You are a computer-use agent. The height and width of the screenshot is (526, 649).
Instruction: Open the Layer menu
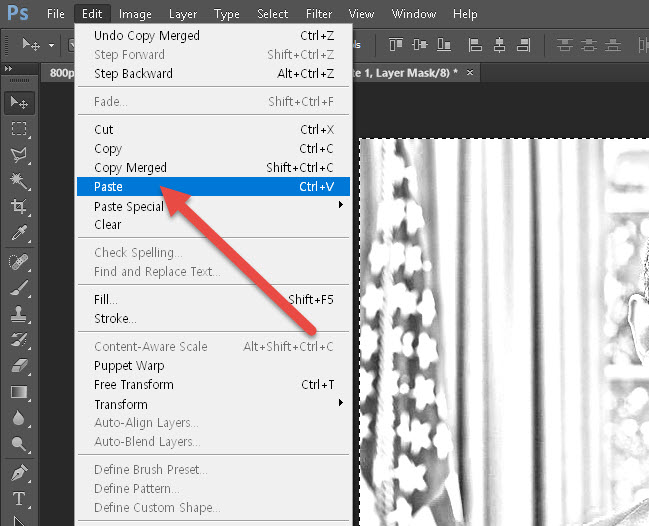click(183, 14)
